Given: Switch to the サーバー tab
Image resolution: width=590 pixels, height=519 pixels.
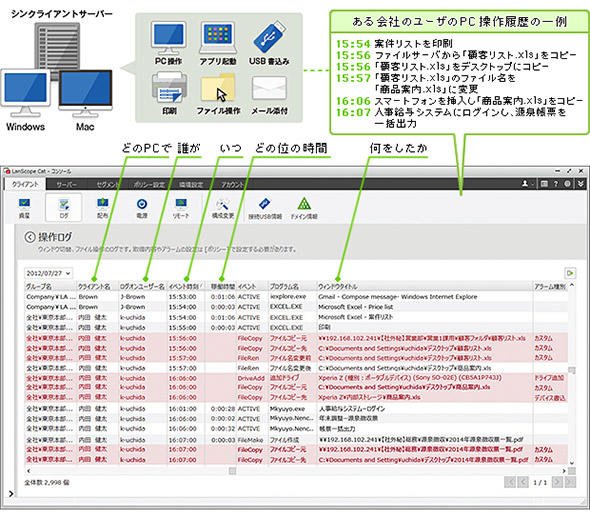Looking at the screenshot, I should pos(67,185).
